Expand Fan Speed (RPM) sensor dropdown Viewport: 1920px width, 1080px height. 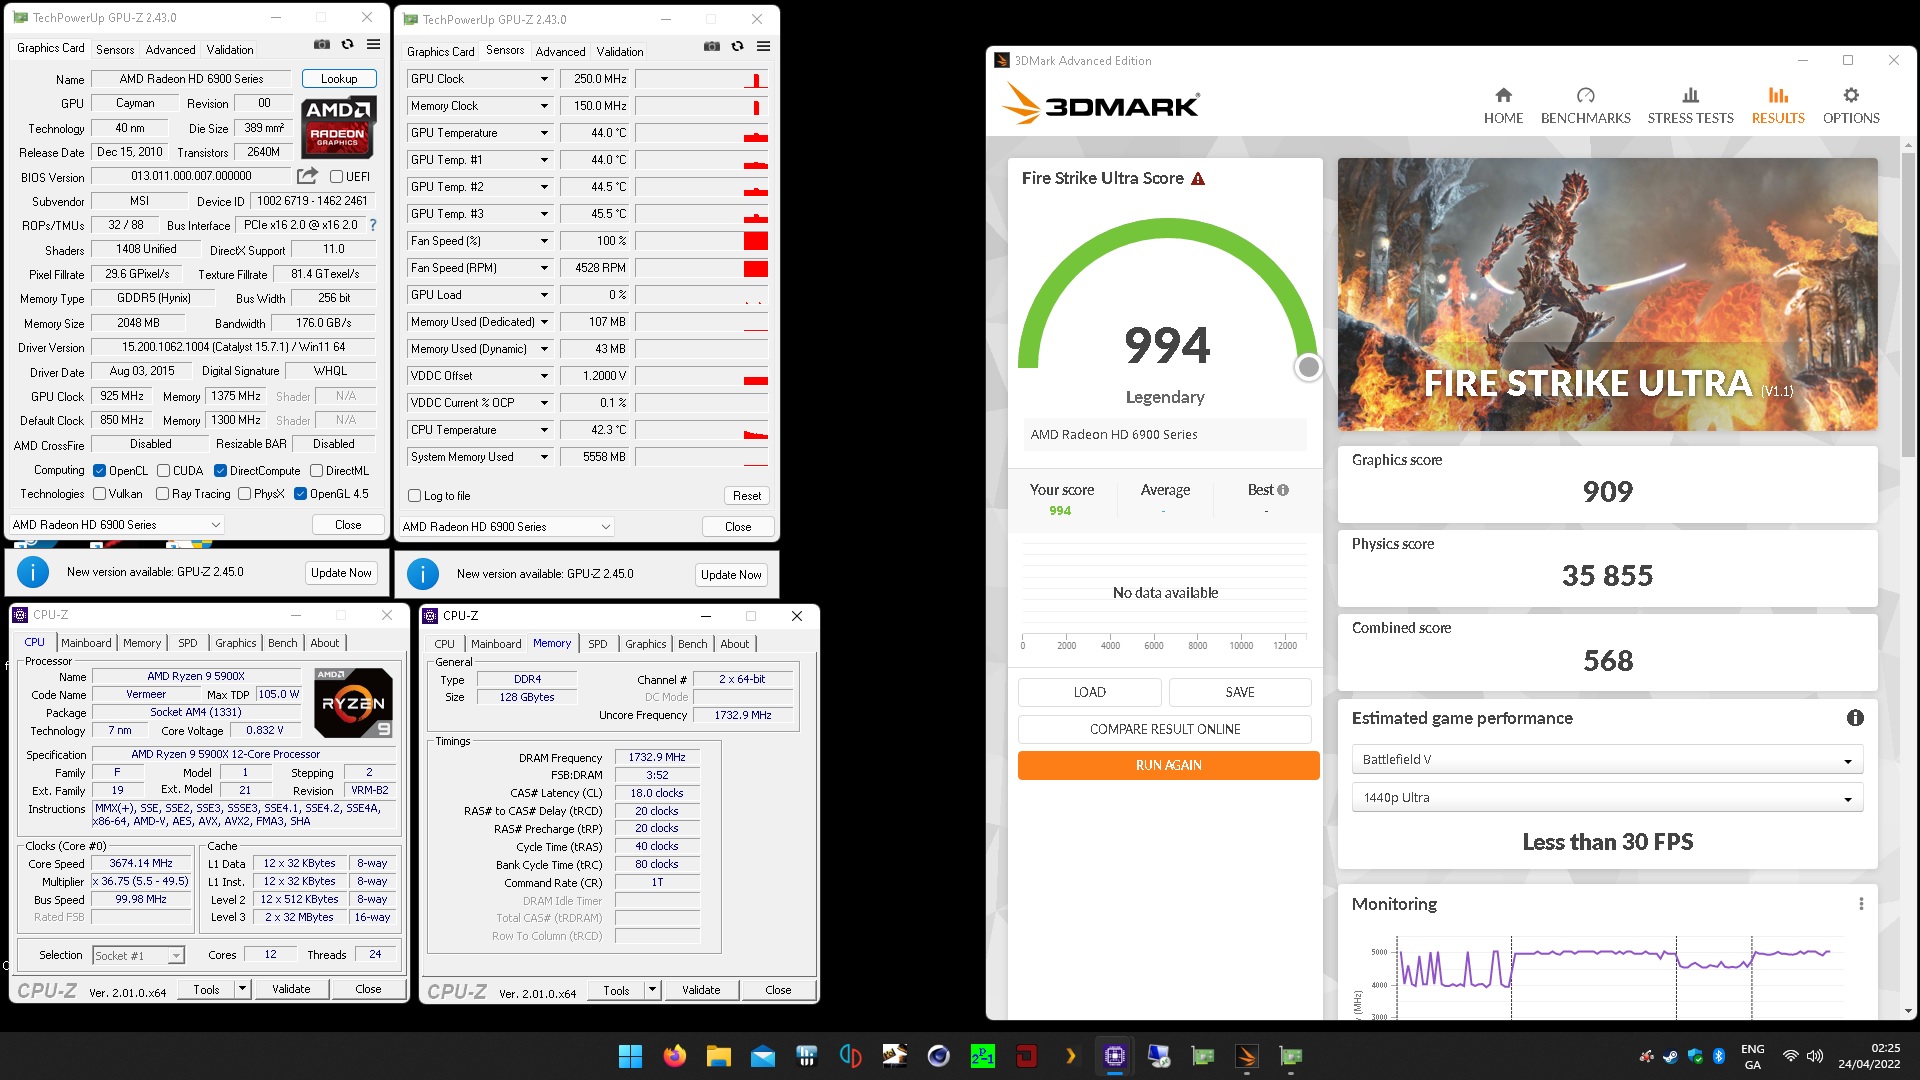544,268
